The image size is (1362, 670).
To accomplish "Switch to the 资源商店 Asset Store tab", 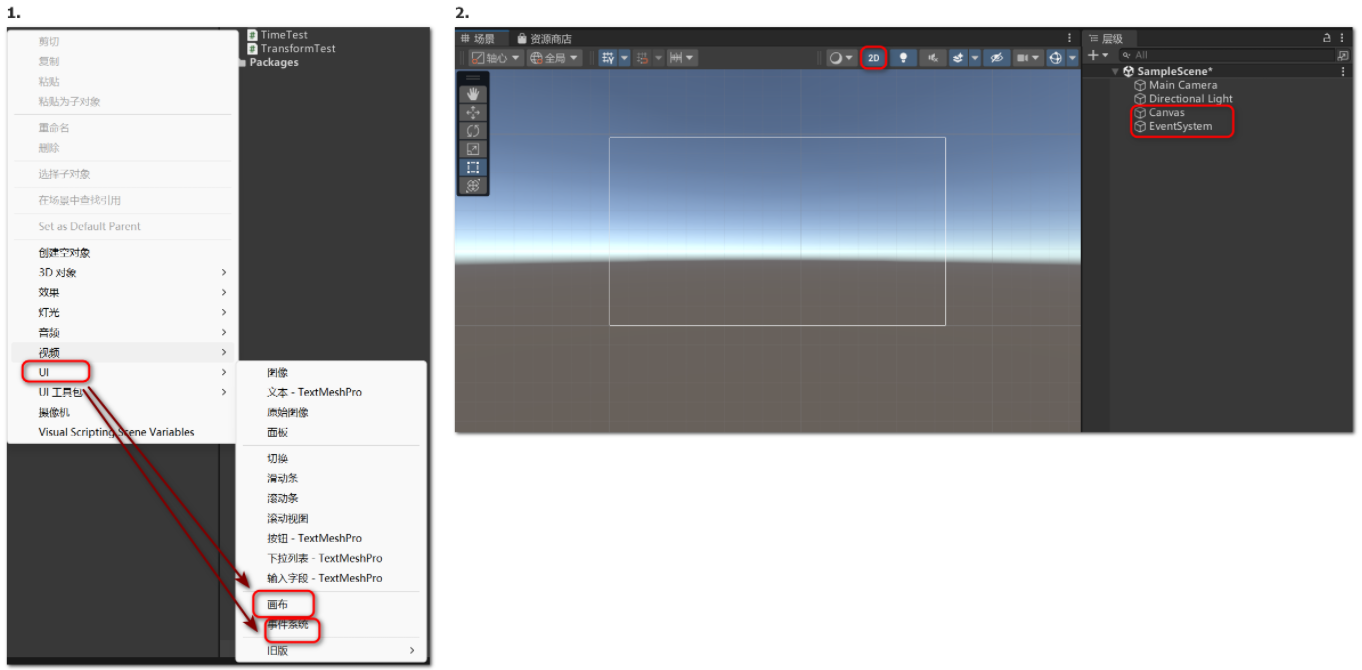I will tap(545, 38).
